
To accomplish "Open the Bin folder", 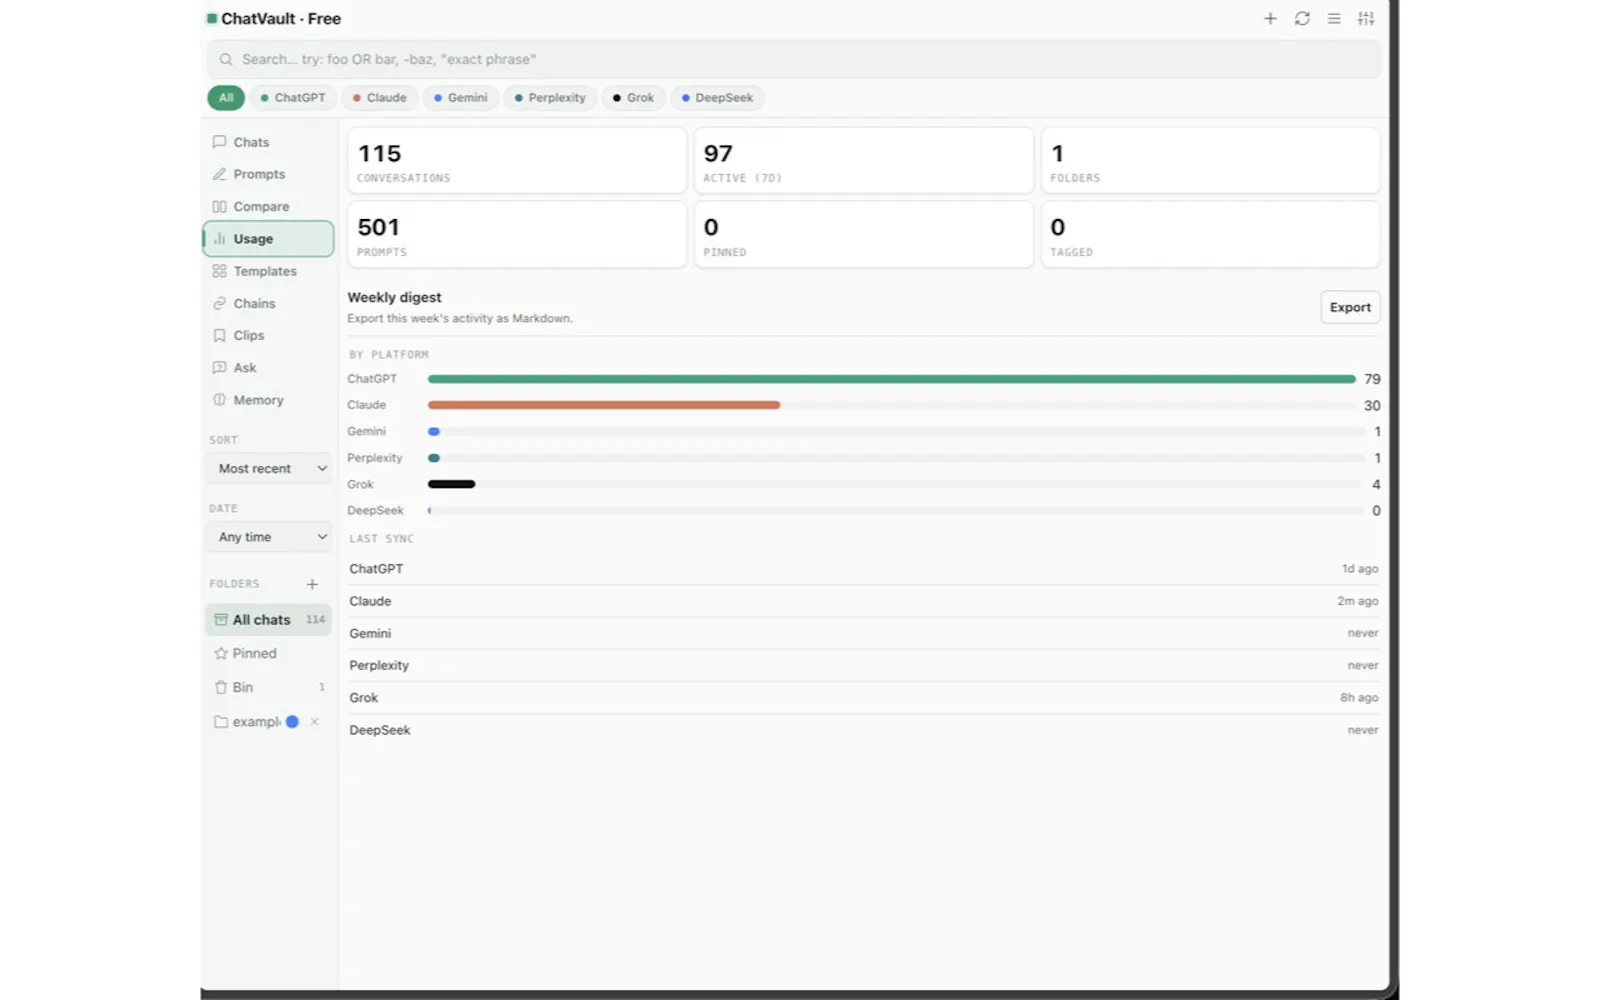I will pyautogui.click(x=268, y=687).
